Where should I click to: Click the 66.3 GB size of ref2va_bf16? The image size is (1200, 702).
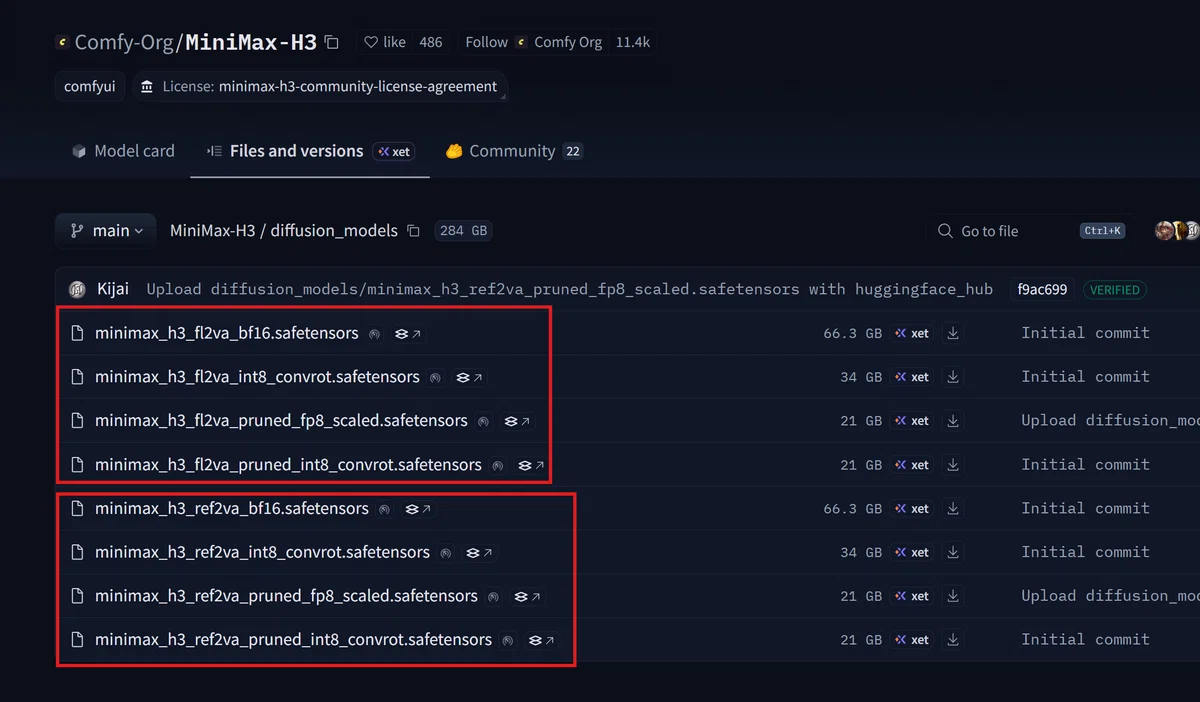pyautogui.click(x=853, y=509)
